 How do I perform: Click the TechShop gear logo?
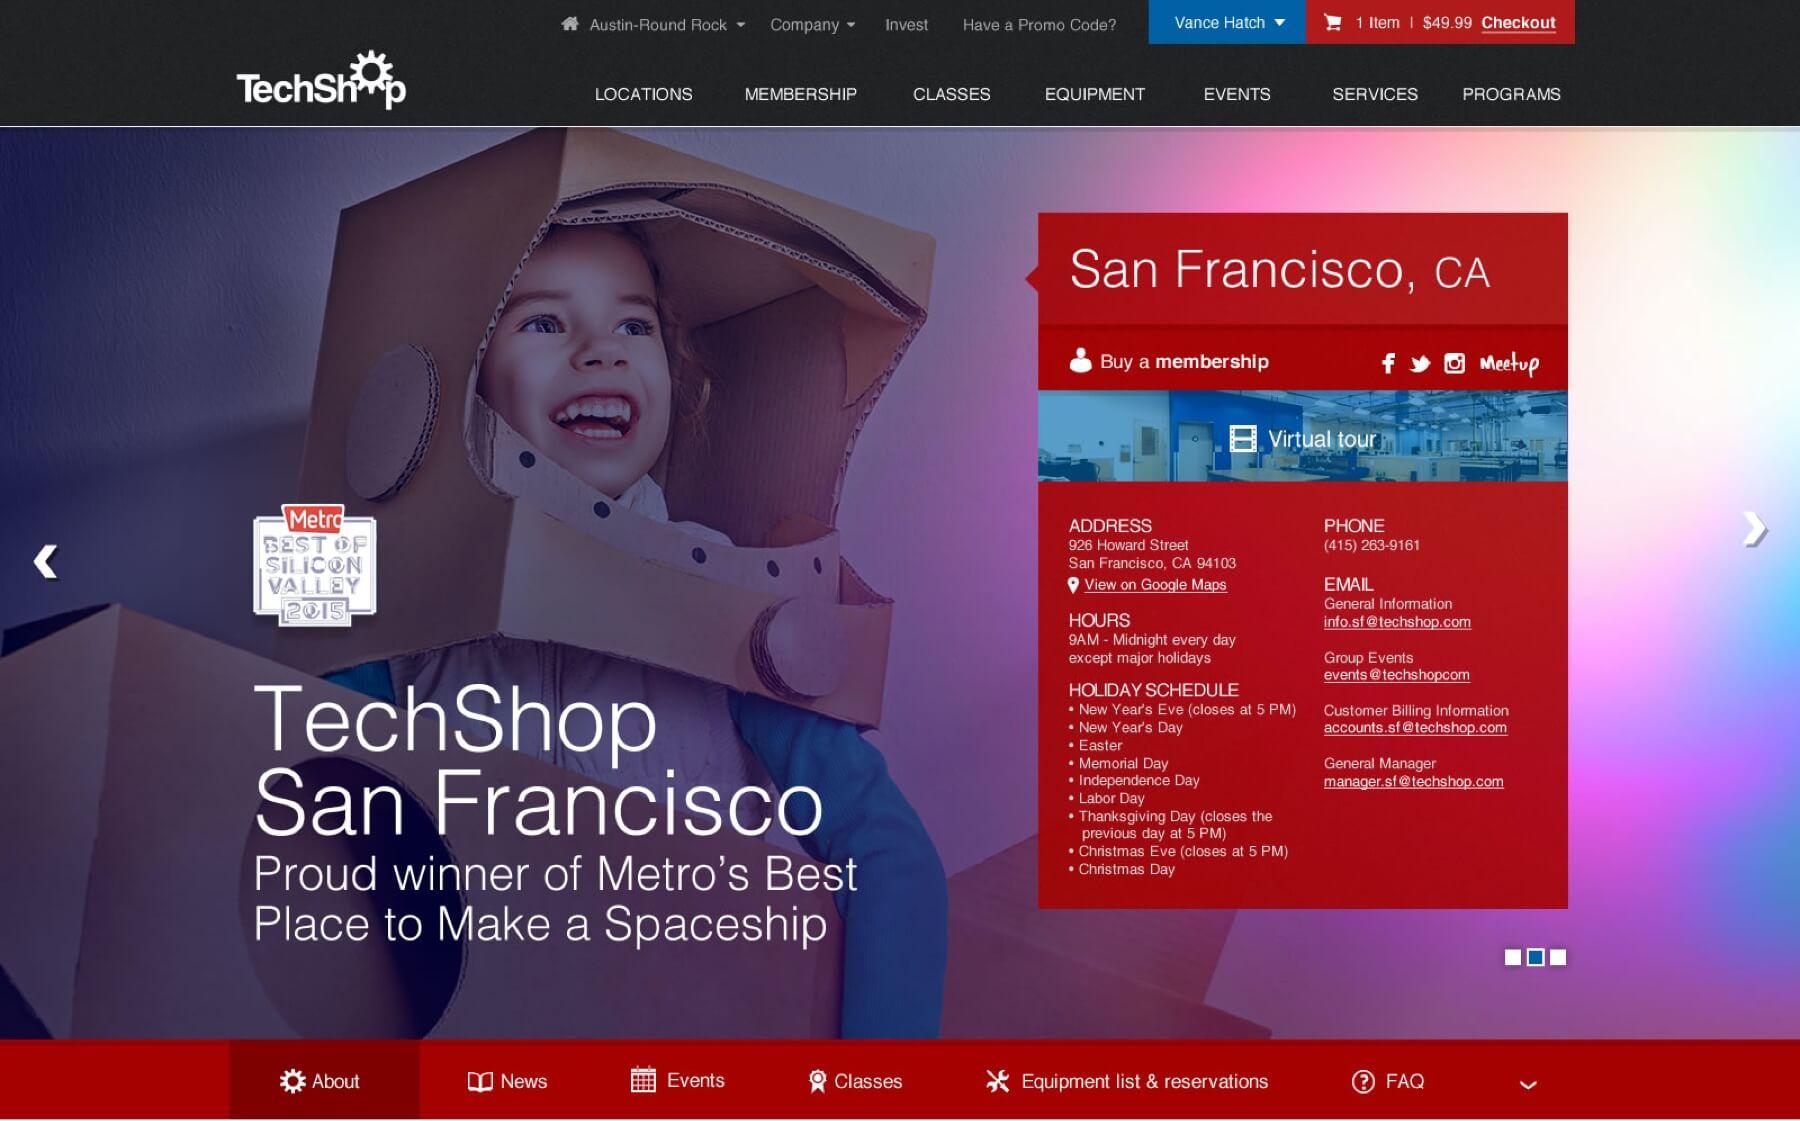point(321,80)
